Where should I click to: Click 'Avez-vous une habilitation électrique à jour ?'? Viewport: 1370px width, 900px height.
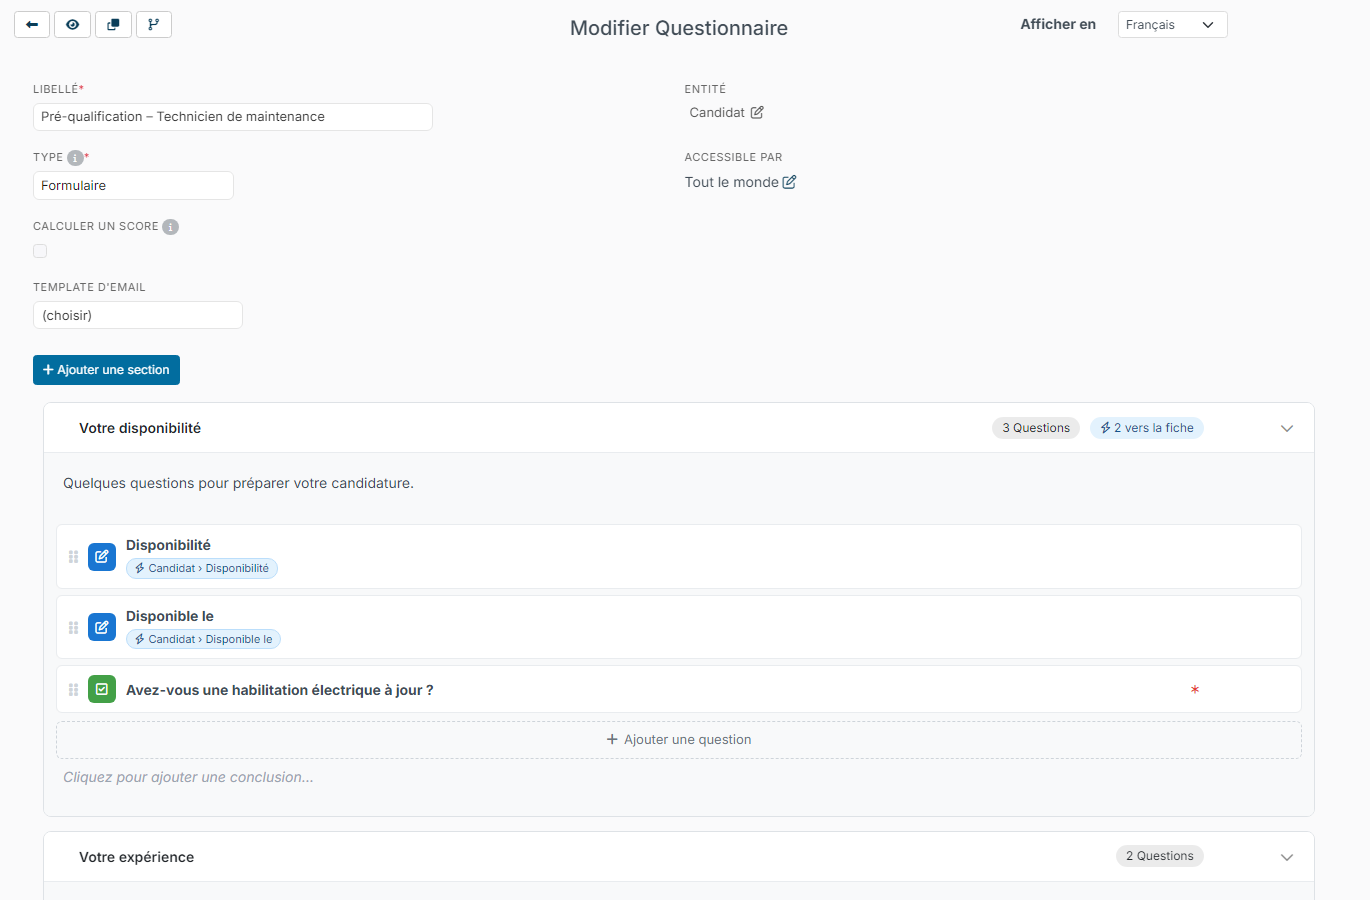tap(280, 690)
